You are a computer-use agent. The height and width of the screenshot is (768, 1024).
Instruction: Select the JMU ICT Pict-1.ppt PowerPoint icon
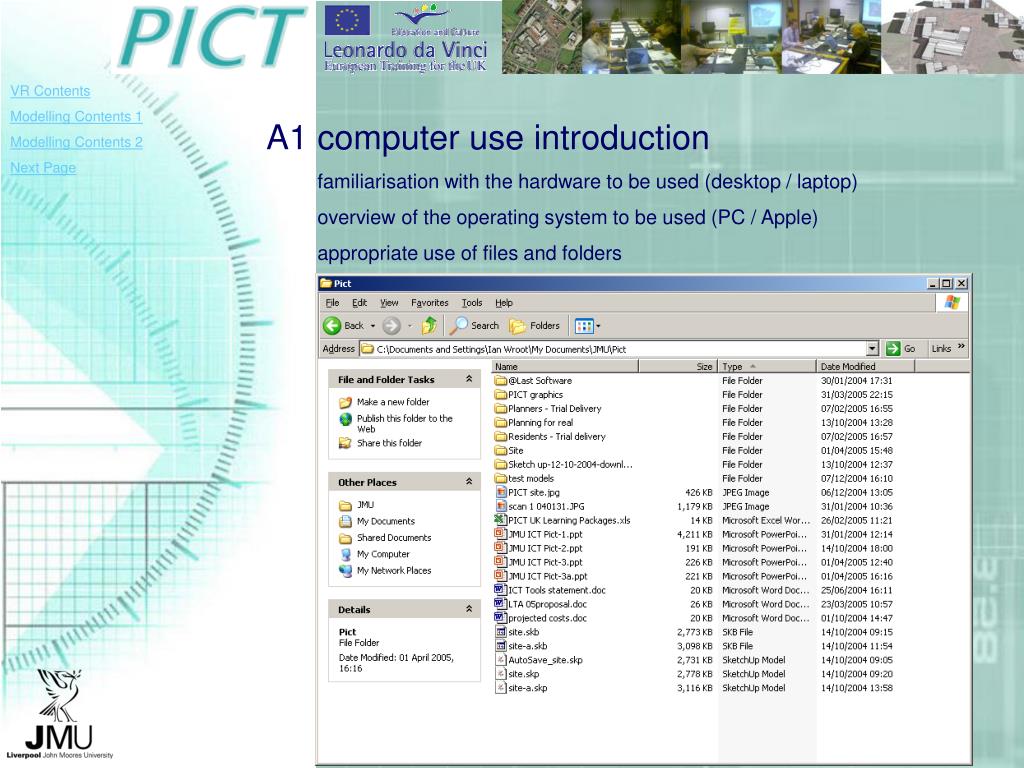501,534
